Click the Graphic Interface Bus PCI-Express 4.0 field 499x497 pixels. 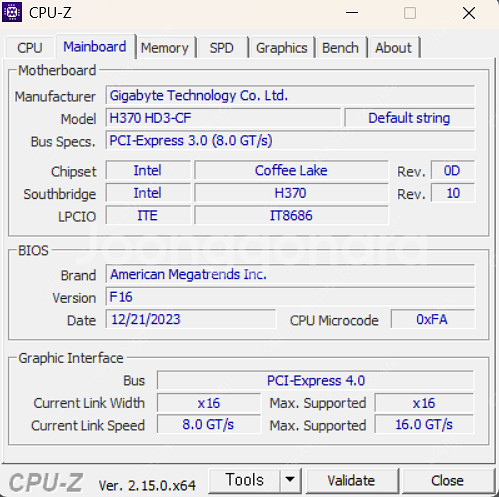click(315, 380)
